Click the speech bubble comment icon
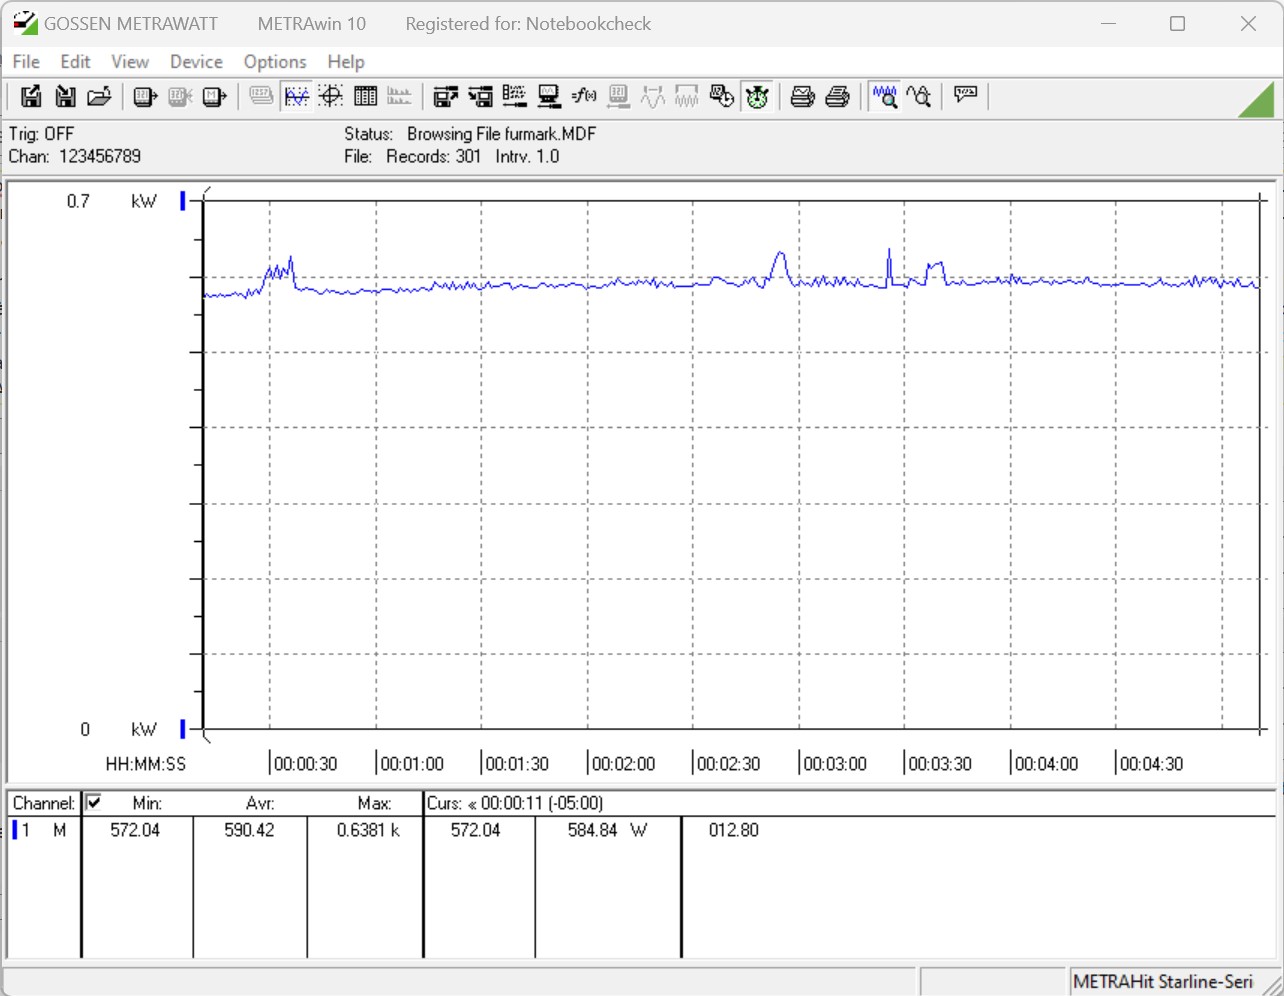The image size is (1284, 996). (x=965, y=95)
